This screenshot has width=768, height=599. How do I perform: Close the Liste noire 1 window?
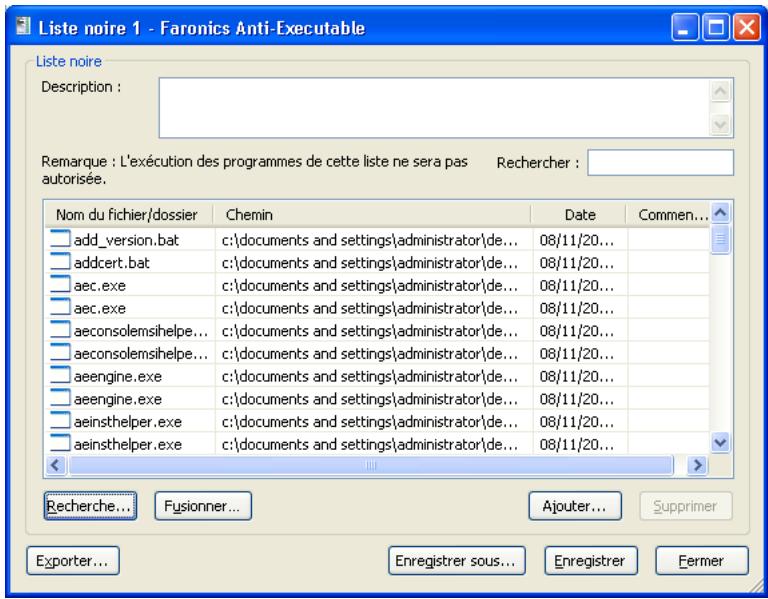coord(746,27)
